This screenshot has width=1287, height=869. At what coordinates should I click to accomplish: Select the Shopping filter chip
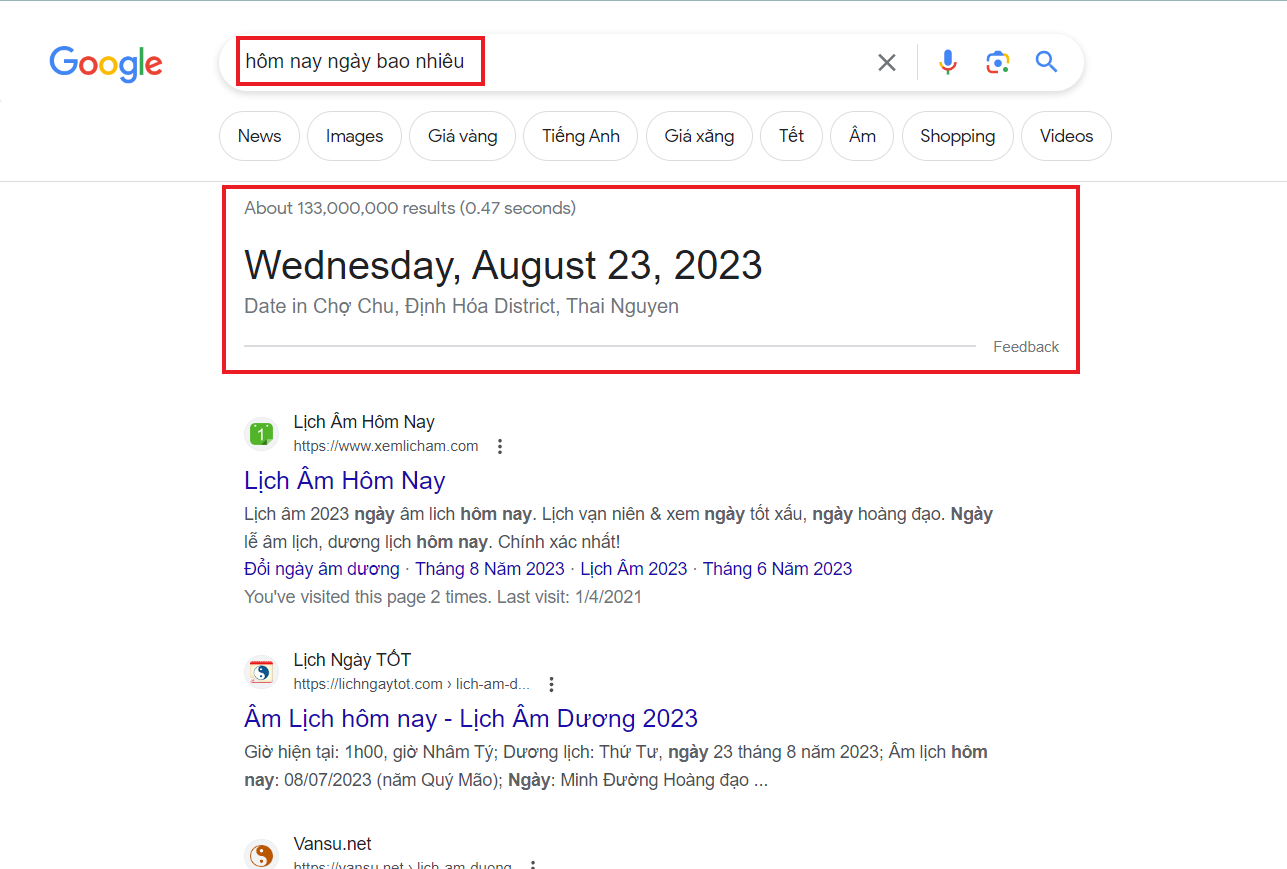957,136
